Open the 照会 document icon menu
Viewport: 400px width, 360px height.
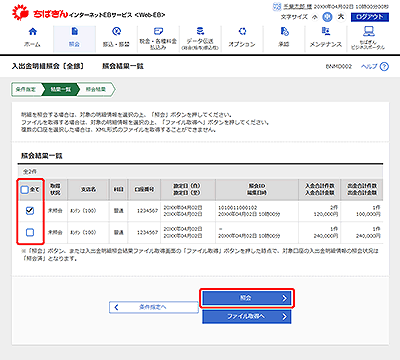(75, 32)
